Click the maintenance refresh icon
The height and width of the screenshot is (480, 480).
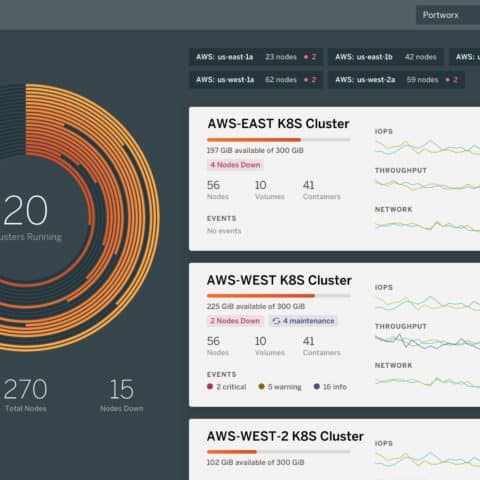coord(276,321)
